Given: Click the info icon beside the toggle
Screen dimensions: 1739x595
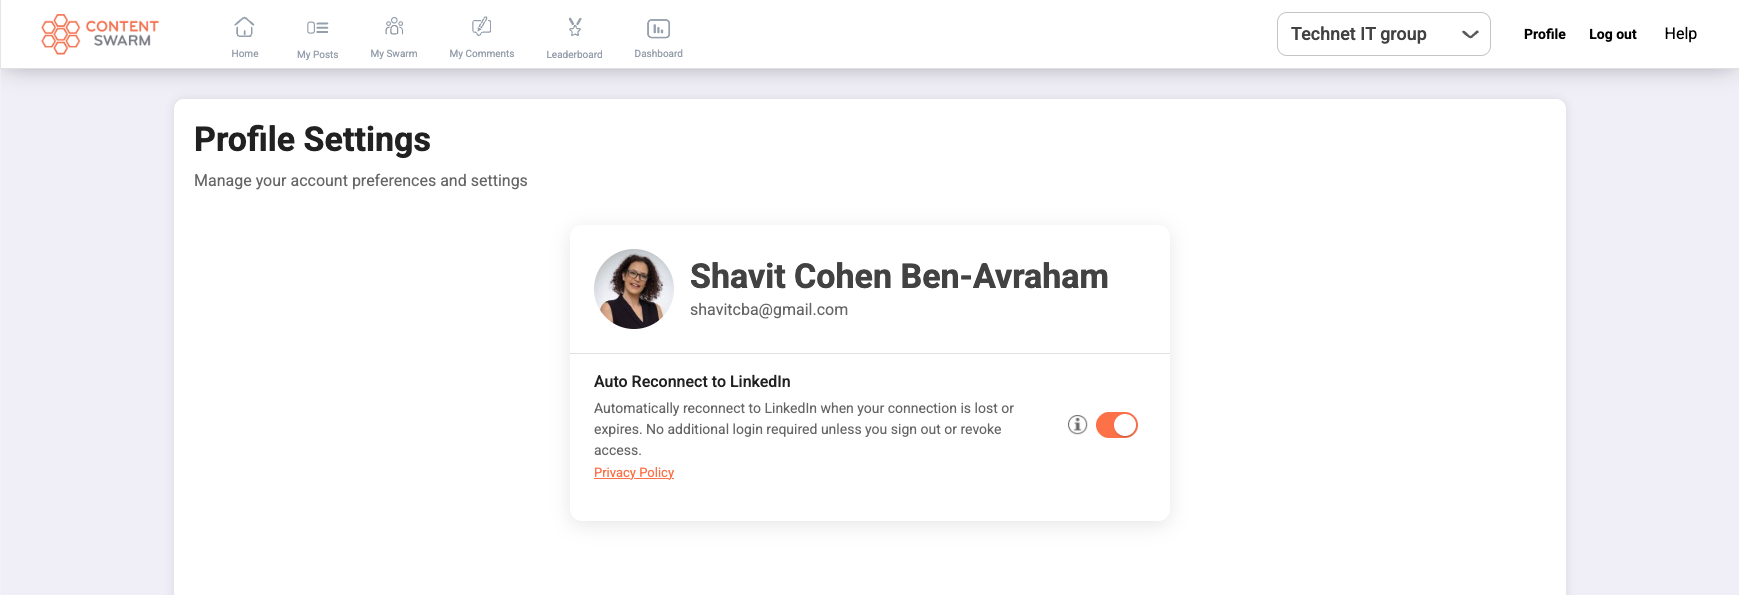Looking at the screenshot, I should click(1077, 425).
